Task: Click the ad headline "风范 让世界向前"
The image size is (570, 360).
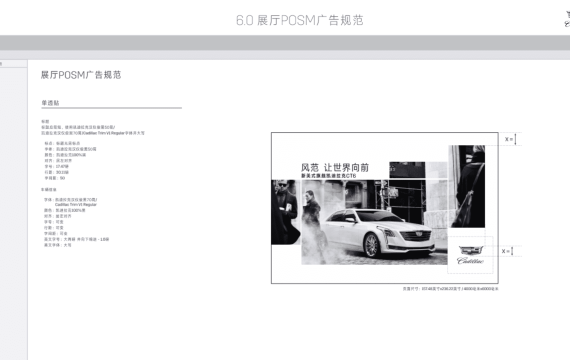Action: coord(335,167)
